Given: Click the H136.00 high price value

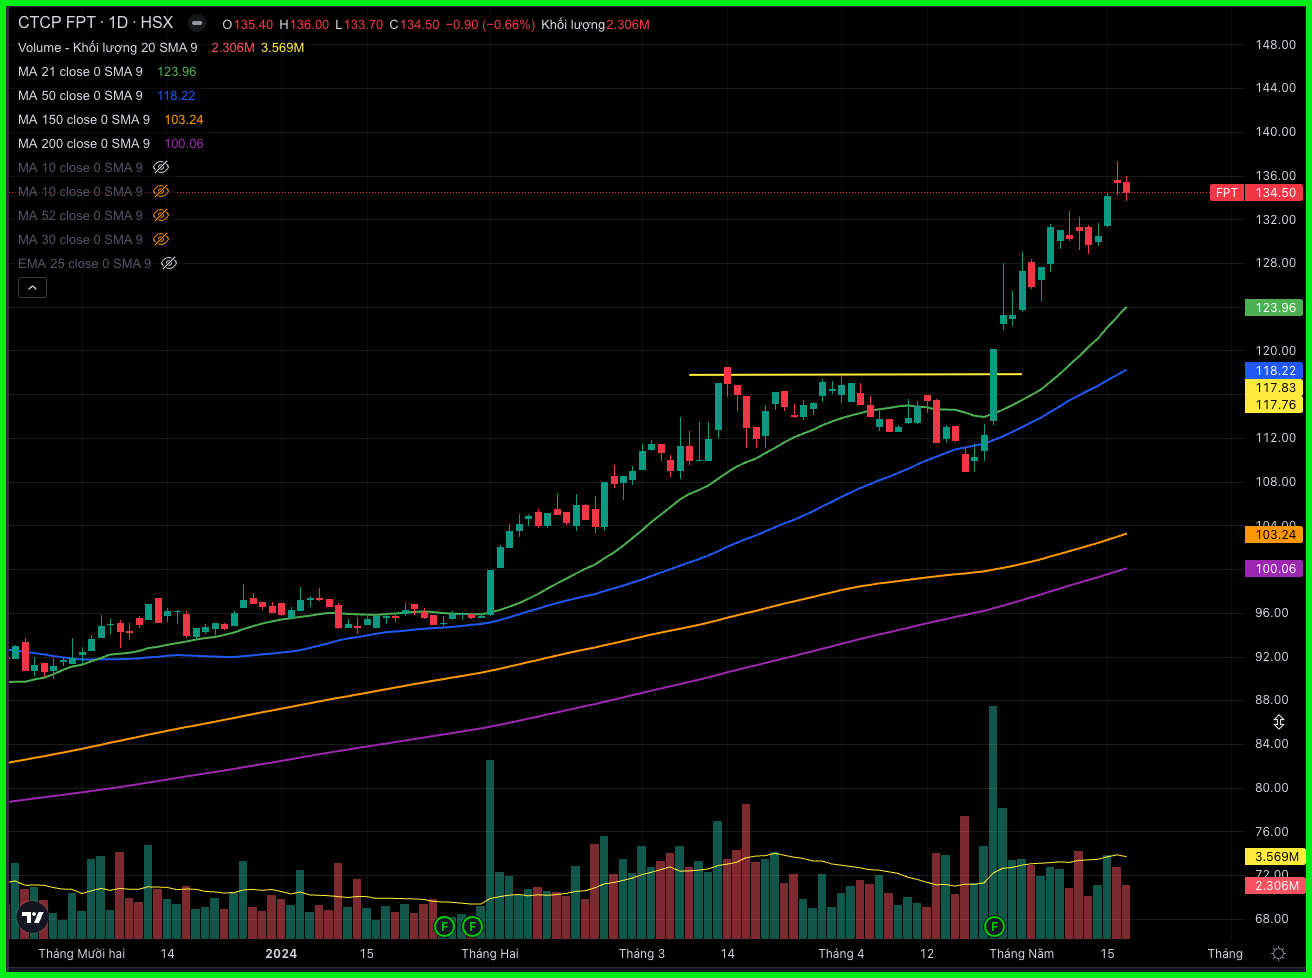Looking at the screenshot, I should [306, 24].
